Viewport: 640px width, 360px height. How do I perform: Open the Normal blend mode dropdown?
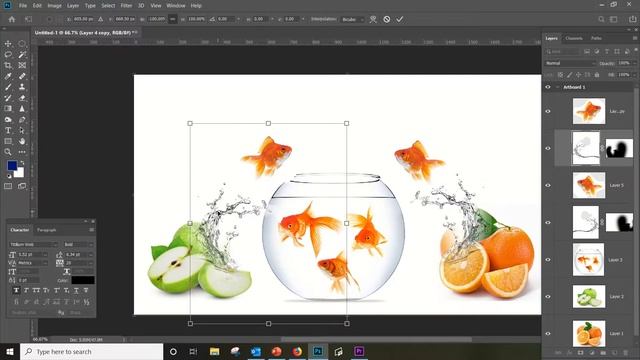[x=570, y=63]
